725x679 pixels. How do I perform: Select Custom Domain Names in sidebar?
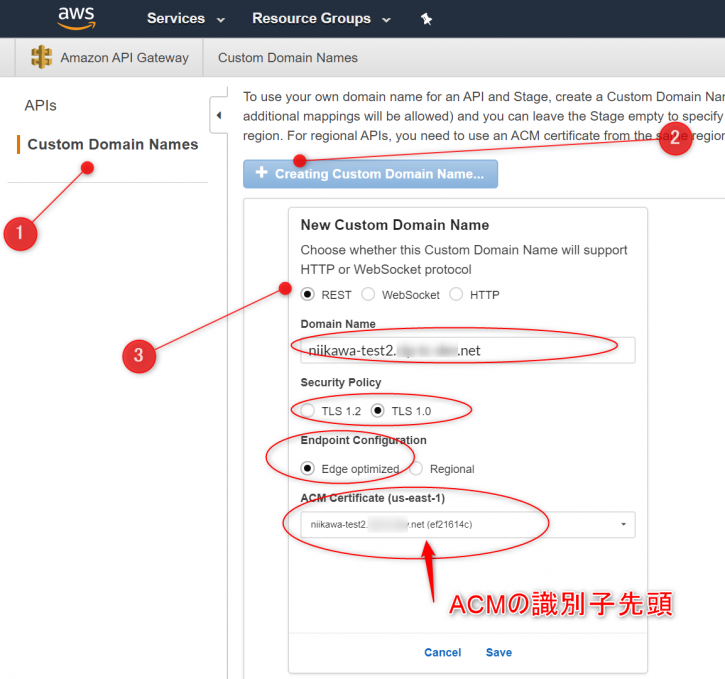pyautogui.click(x=113, y=144)
